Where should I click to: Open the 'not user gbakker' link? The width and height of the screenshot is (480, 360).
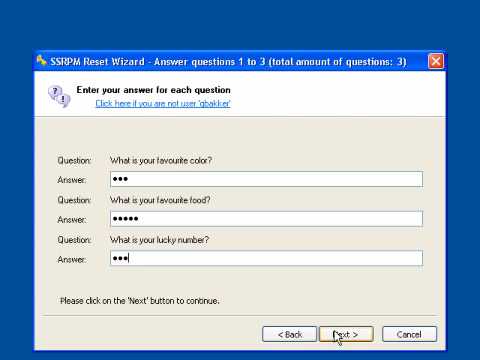tap(163, 104)
